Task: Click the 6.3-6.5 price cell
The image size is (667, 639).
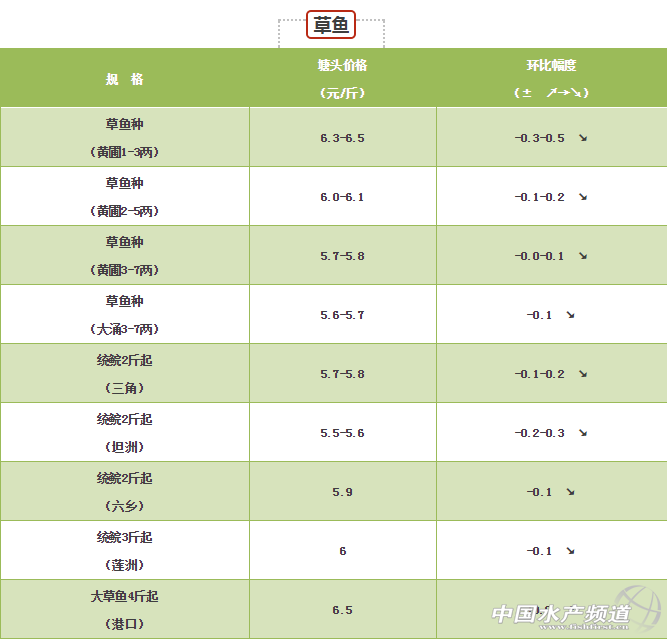Action: 342,138
